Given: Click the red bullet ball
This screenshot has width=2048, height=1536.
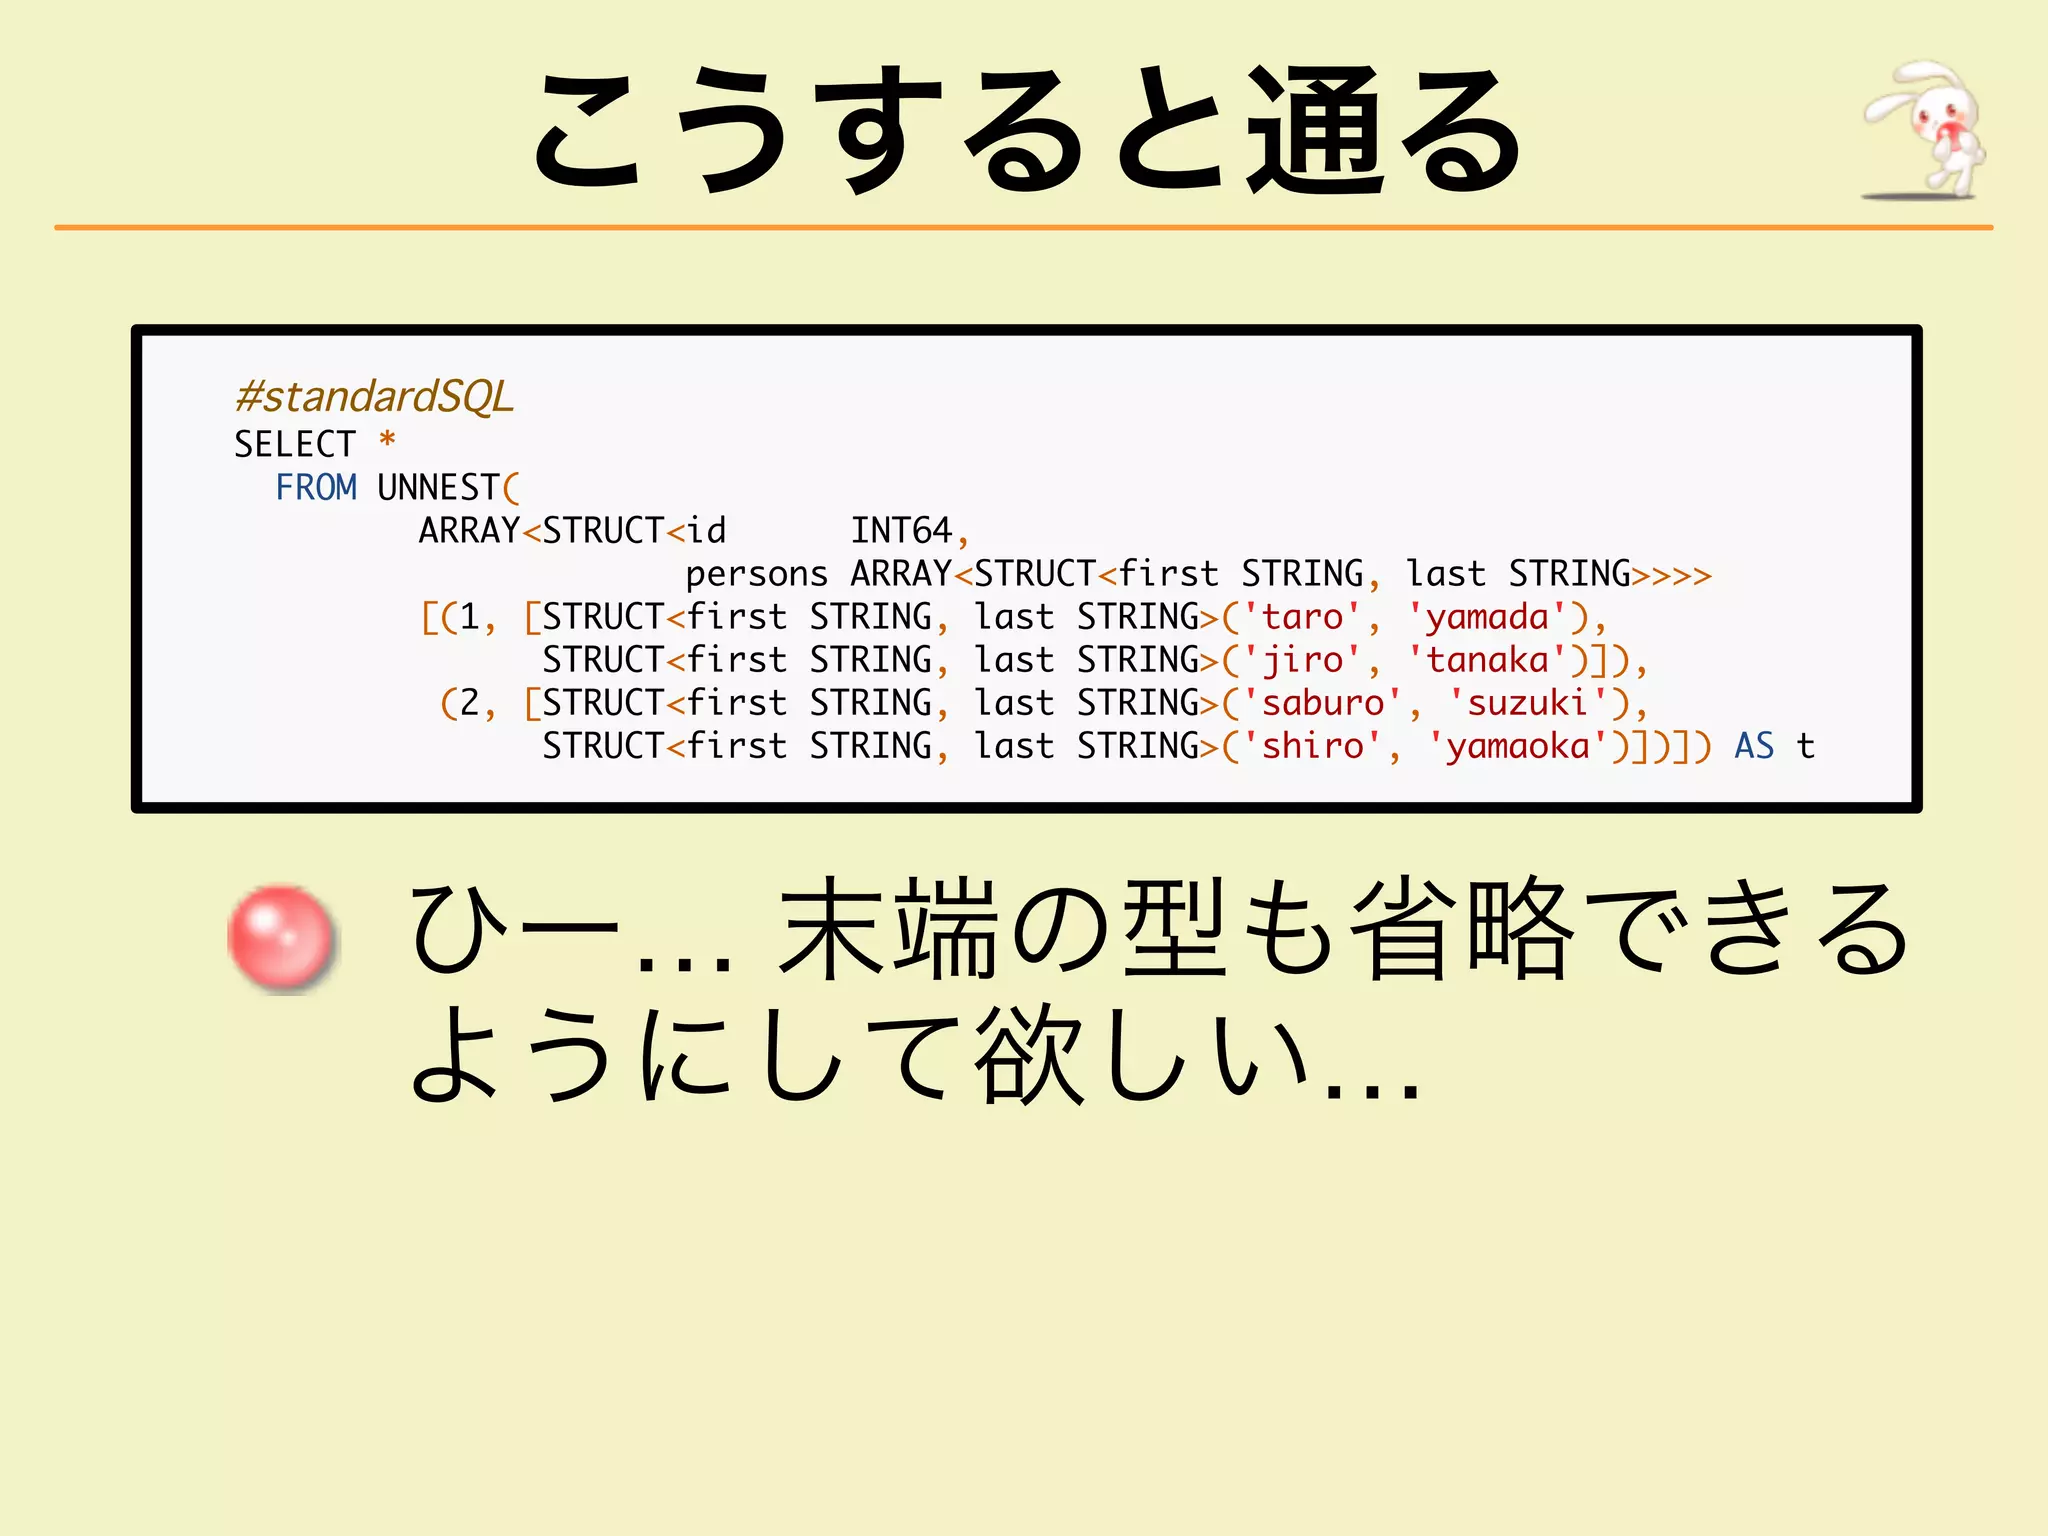Looking at the screenshot, I should click(281, 938).
